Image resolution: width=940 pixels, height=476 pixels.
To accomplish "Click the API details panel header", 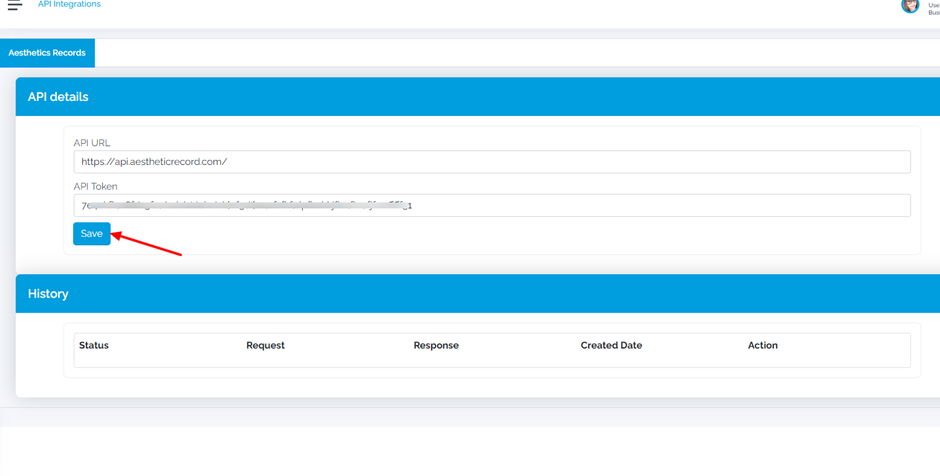I will [477, 97].
